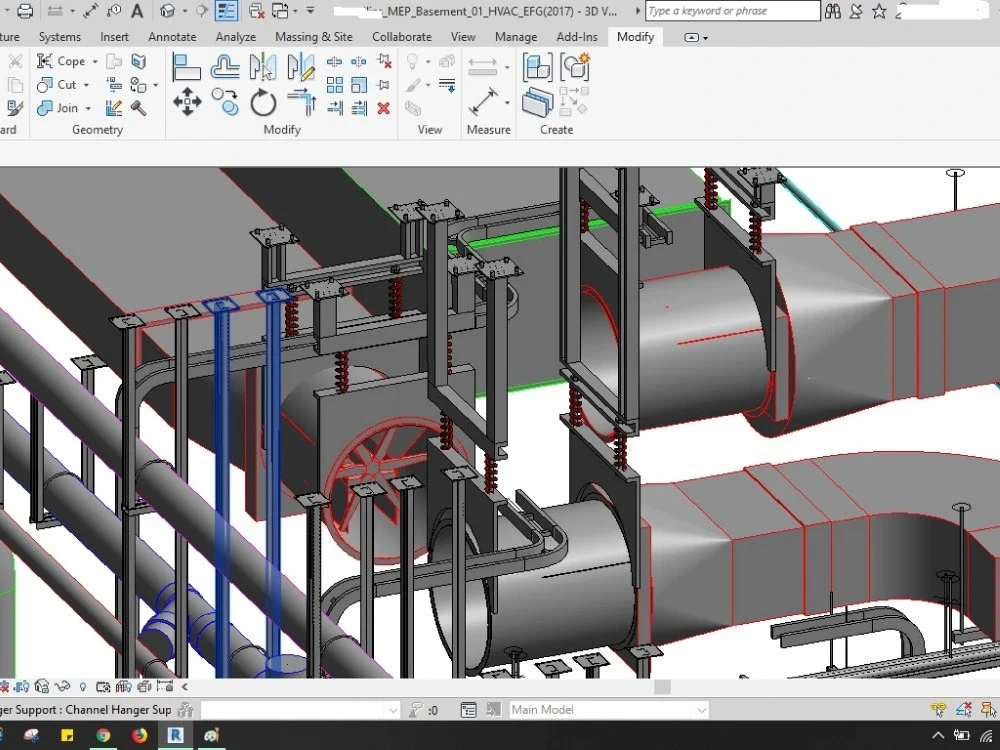The image size is (1000, 750).
Task: Expand the Cope dropdown arrow
Action: (95, 62)
